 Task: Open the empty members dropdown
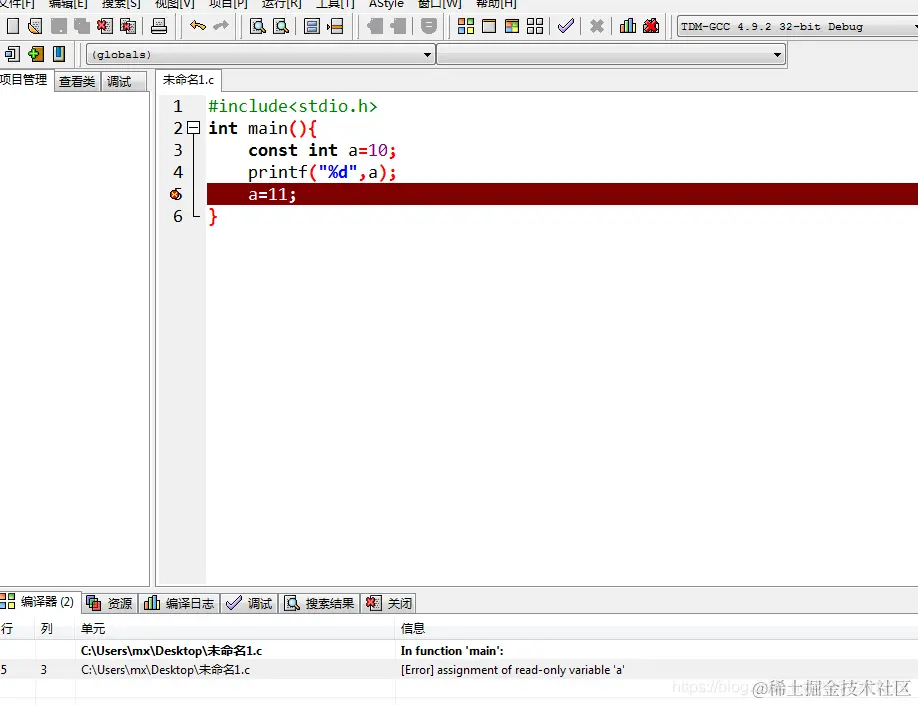(x=610, y=54)
